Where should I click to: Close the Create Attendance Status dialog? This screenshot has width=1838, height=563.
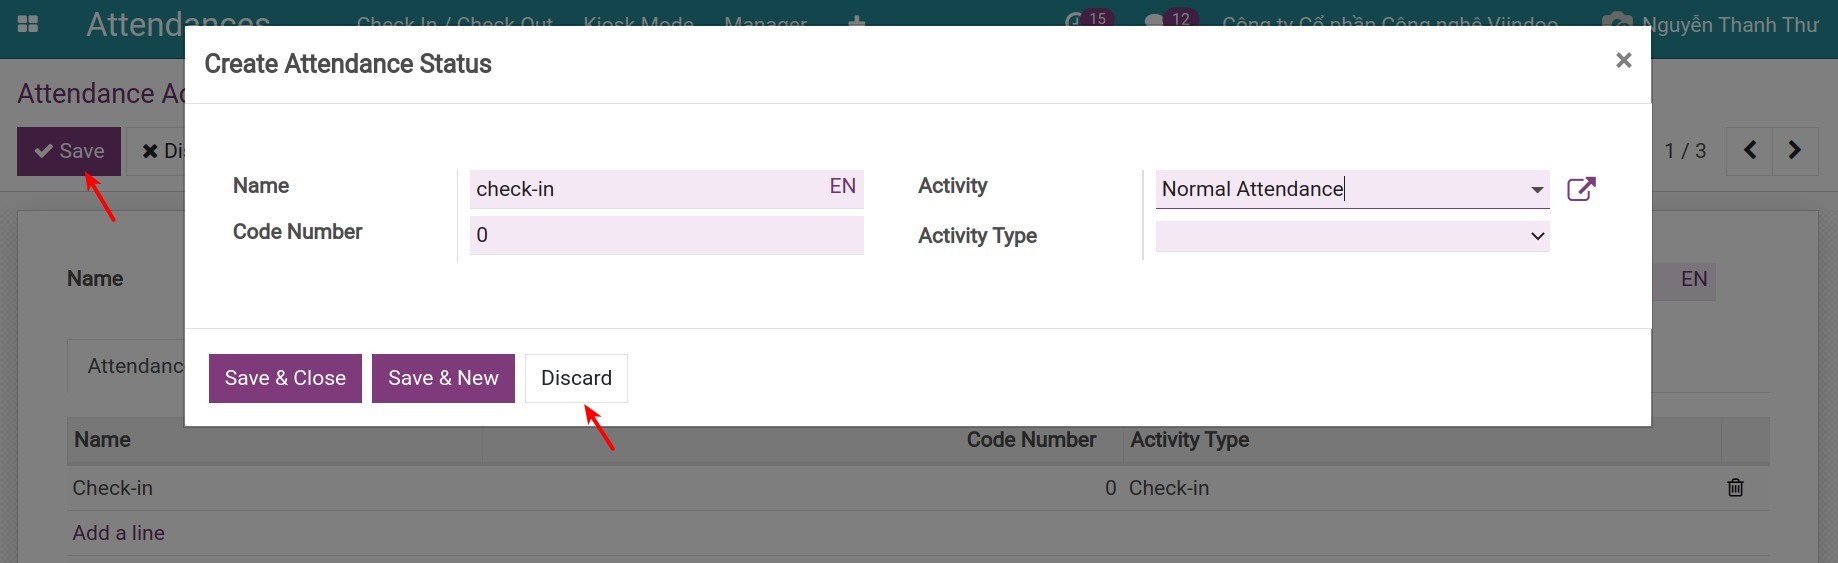(1623, 60)
